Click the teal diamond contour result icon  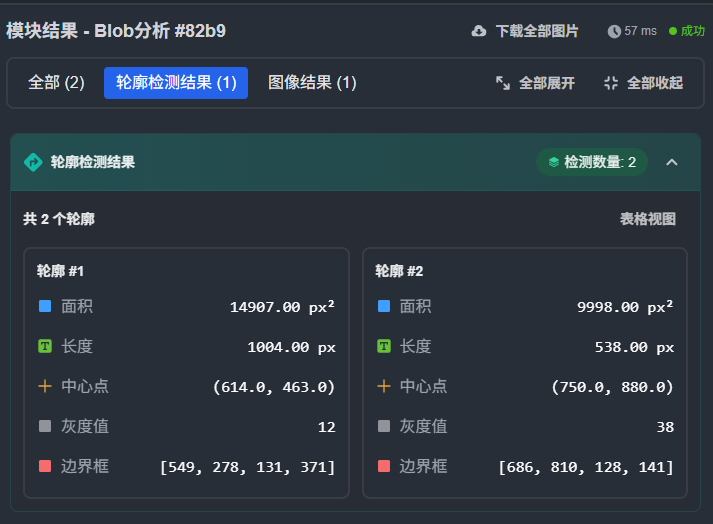[33, 162]
